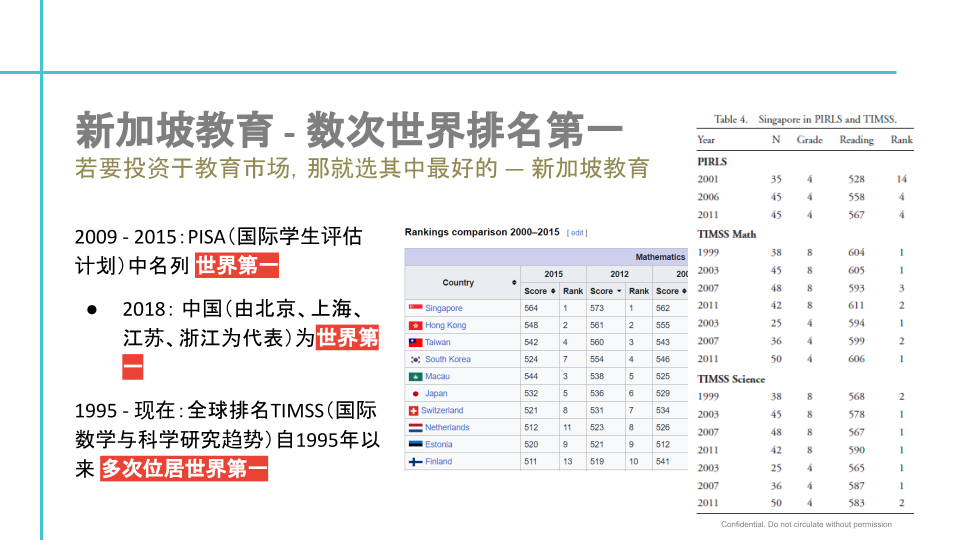Screen dimensions: 960x540
Task: Click the Mathematics table header
Action: 660,257
